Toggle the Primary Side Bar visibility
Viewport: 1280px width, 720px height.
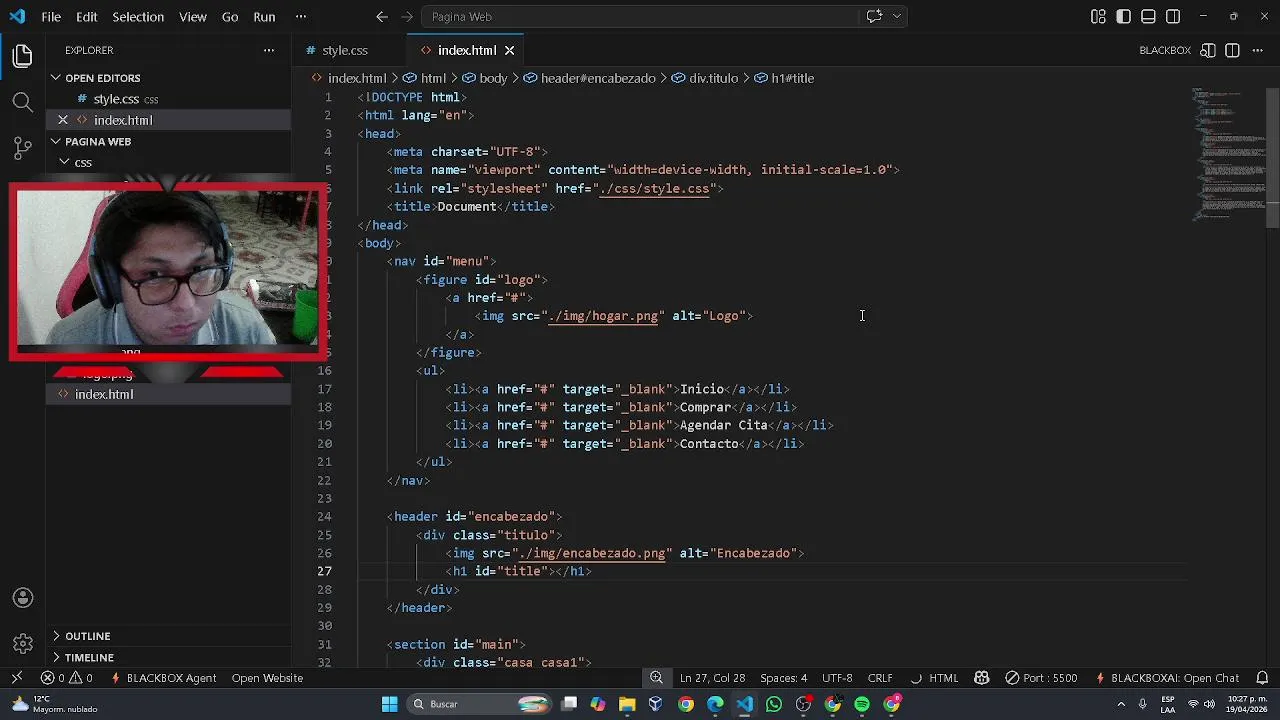1123,17
